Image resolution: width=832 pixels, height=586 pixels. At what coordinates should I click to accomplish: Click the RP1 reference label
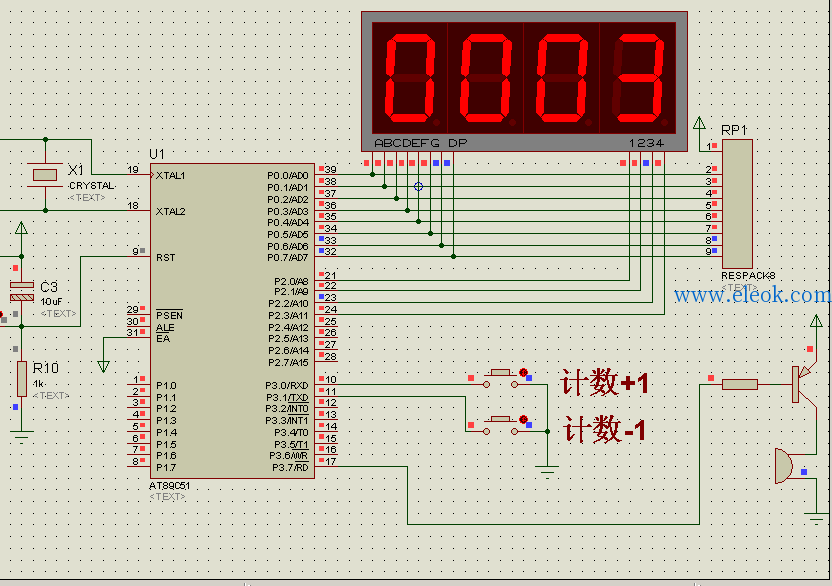[734, 131]
